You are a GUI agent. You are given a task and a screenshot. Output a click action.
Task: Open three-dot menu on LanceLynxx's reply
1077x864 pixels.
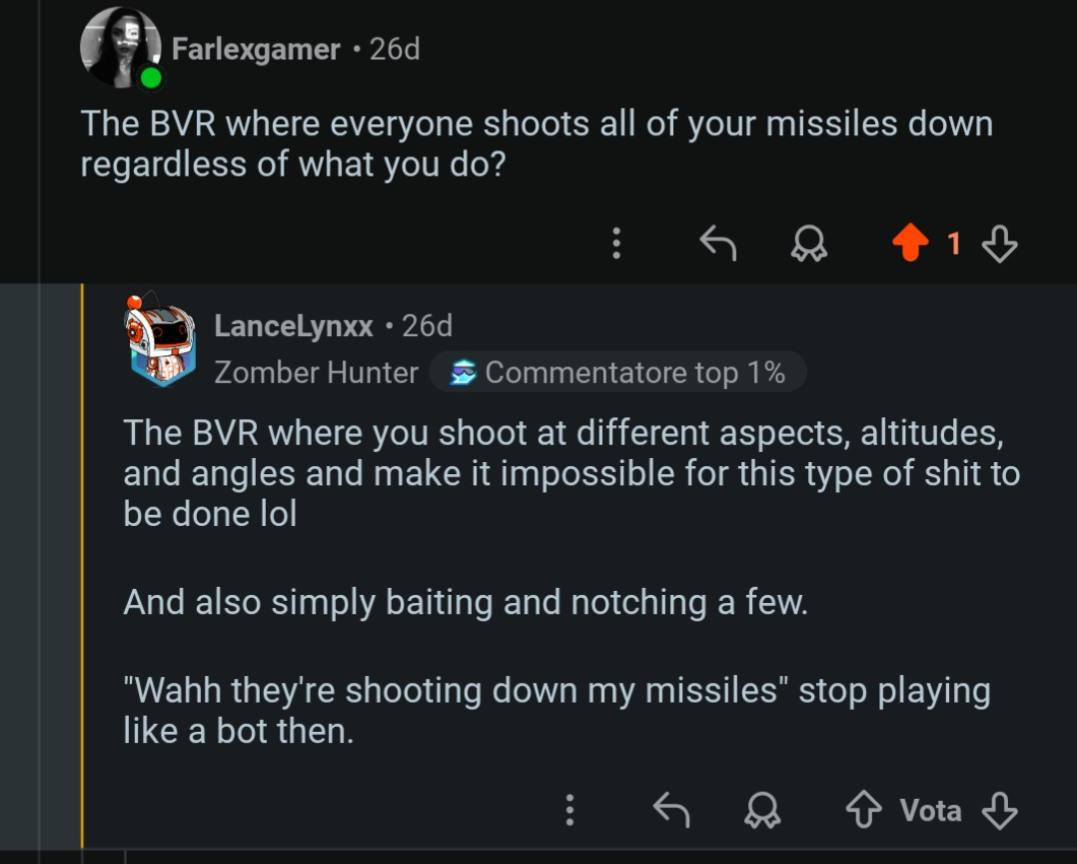pyautogui.click(x=570, y=810)
